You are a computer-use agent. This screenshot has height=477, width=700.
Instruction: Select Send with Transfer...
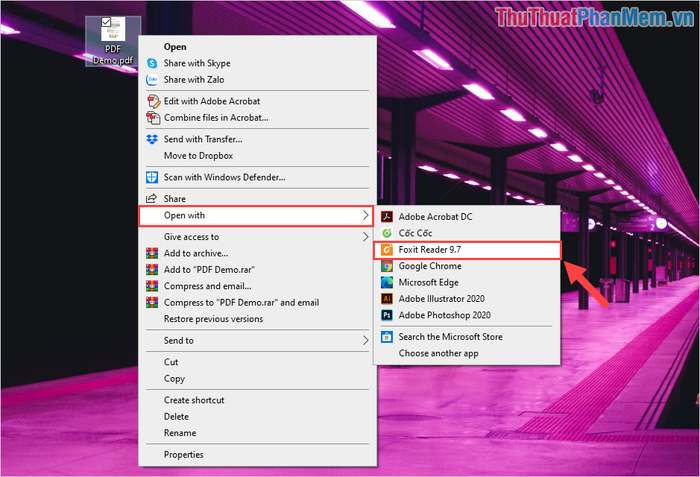click(257, 139)
